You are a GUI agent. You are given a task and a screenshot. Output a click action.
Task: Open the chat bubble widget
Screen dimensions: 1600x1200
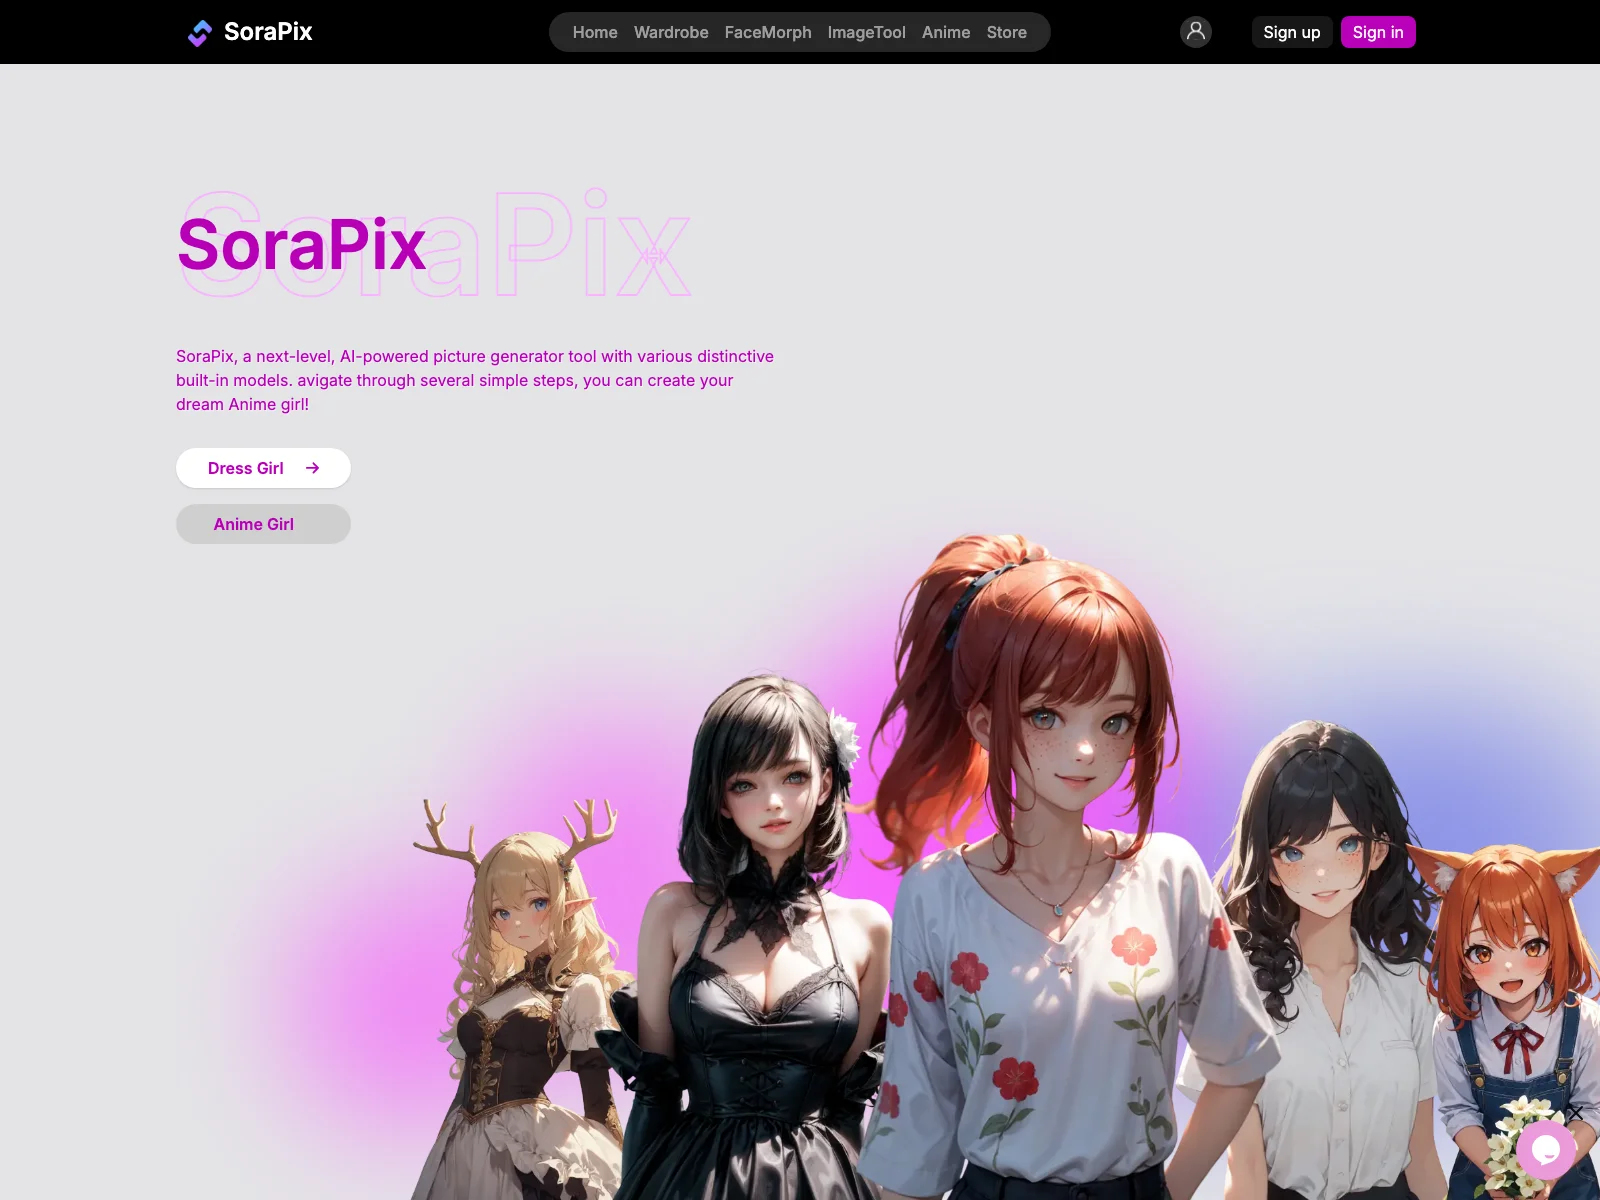1546,1149
